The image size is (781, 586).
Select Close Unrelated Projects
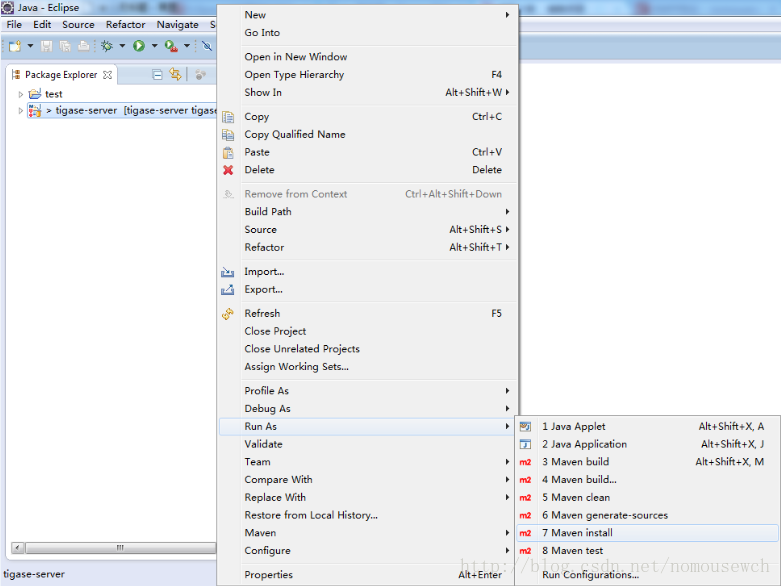[x=368, y=349]
